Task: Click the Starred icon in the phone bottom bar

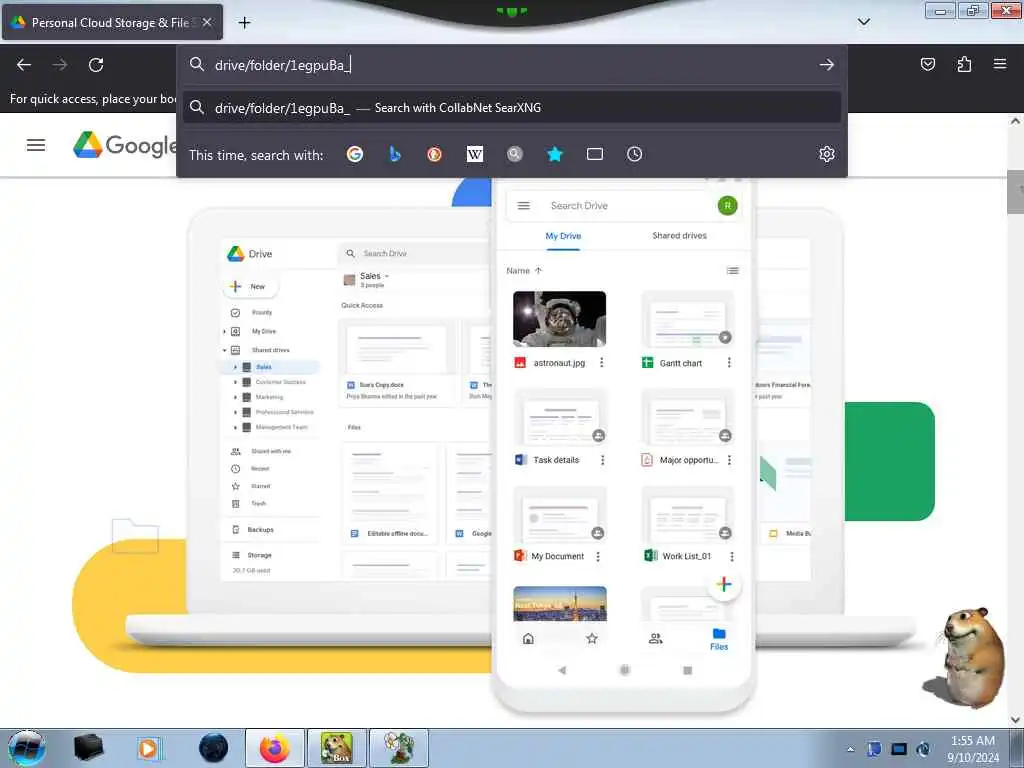Action: coord(592,639)
